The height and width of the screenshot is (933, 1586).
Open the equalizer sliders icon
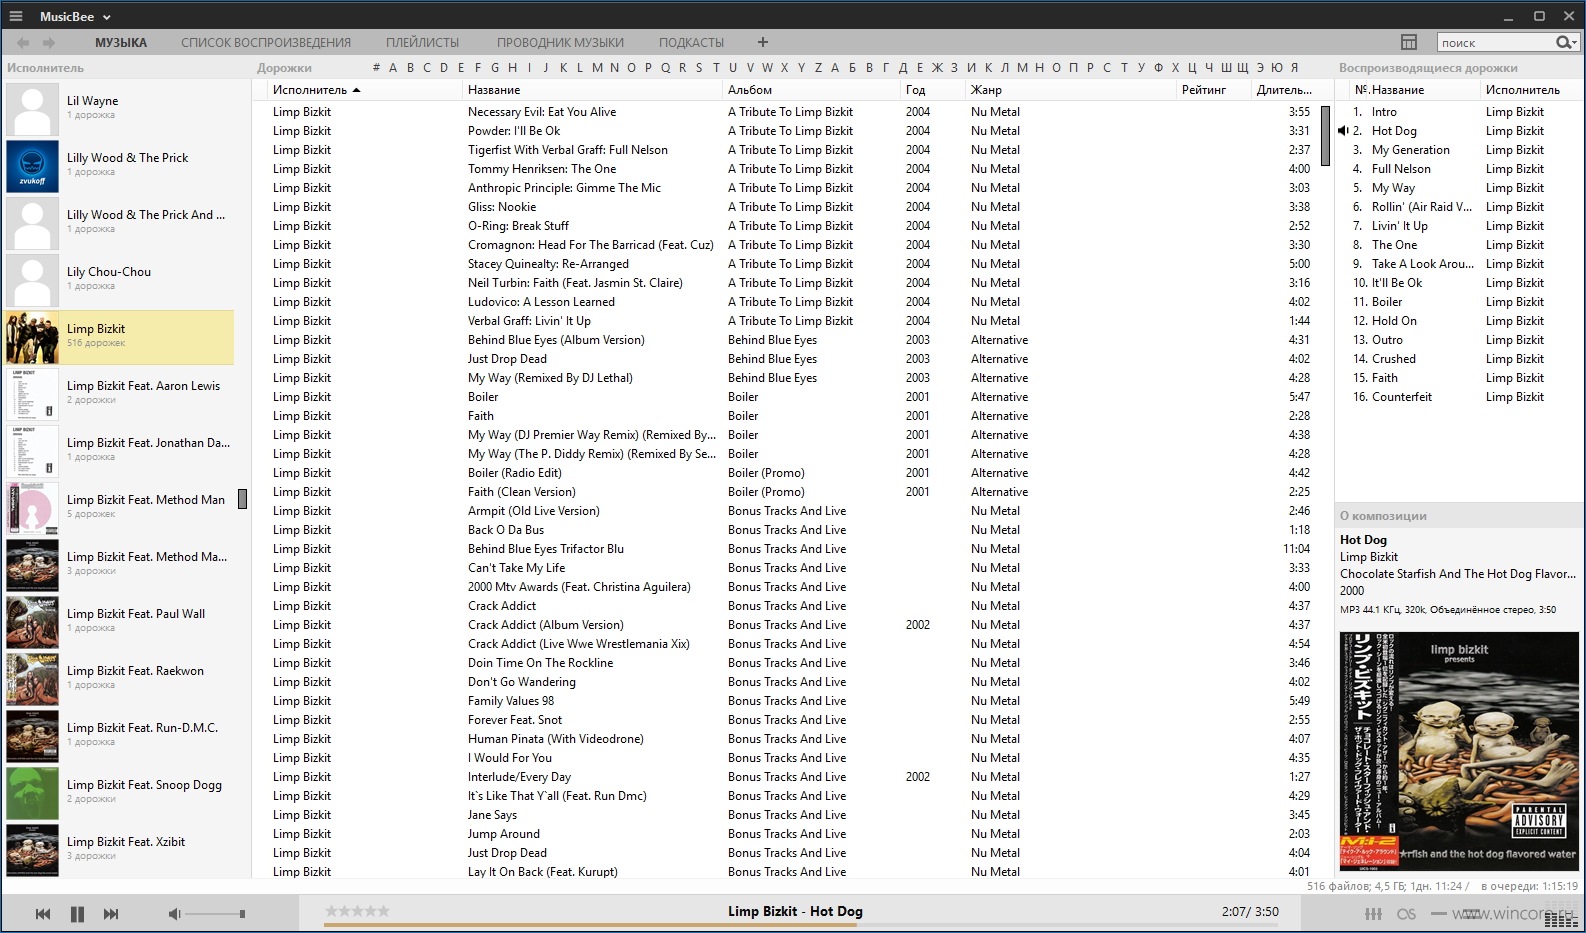[1374, 914]
